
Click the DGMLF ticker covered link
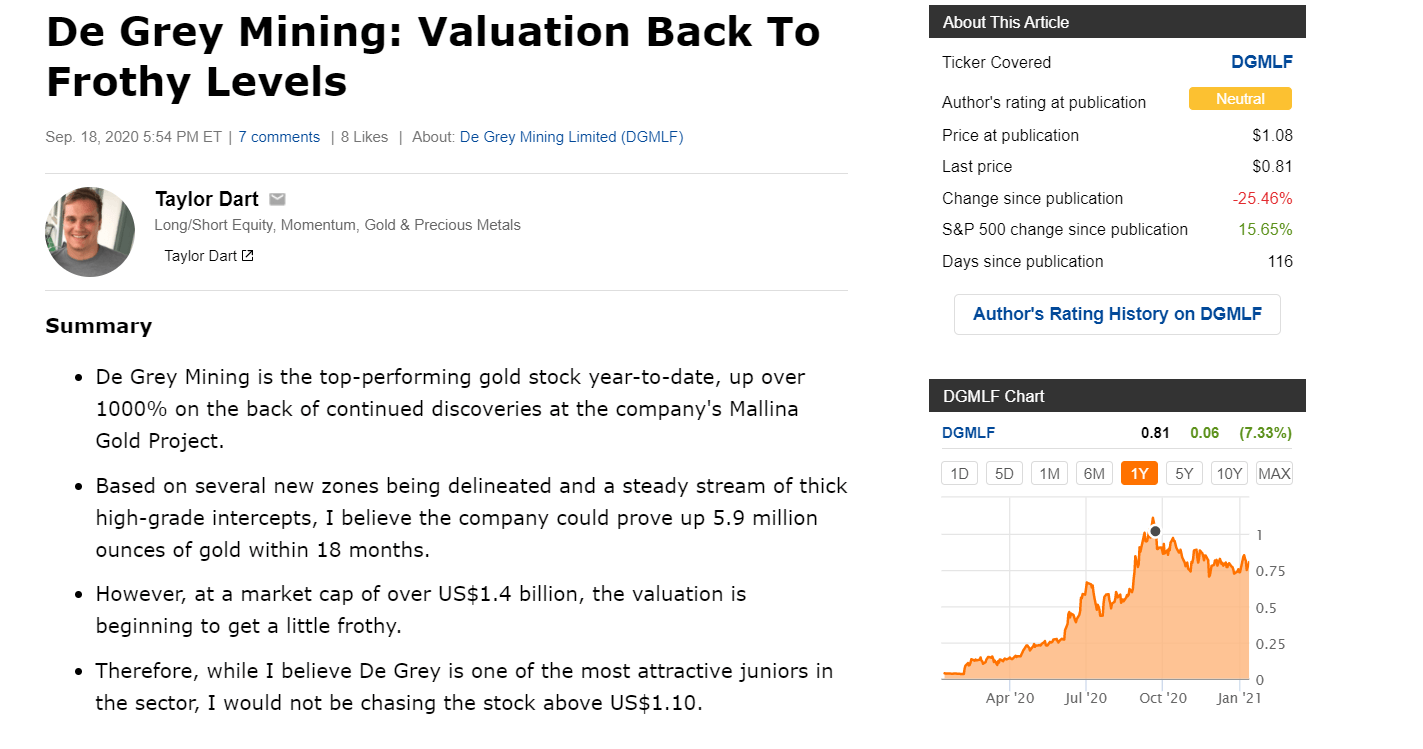[x=1261, y=62]
